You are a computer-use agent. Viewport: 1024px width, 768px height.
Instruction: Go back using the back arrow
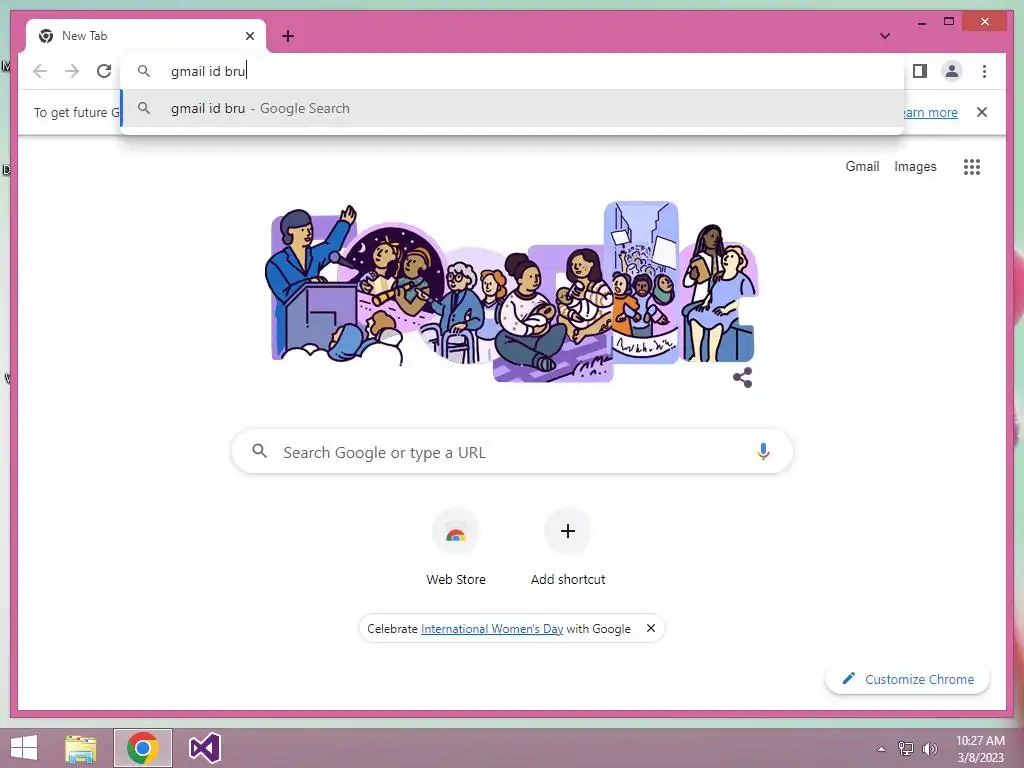(x=40, y=71)
